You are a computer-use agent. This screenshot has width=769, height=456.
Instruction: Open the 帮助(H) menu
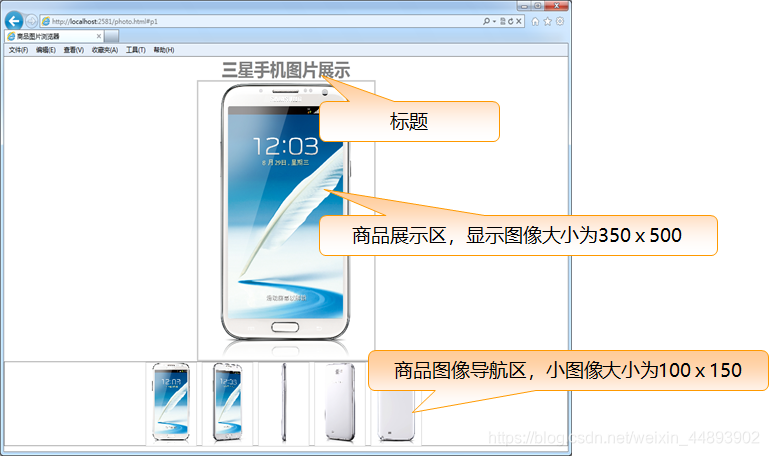point(164,50)
